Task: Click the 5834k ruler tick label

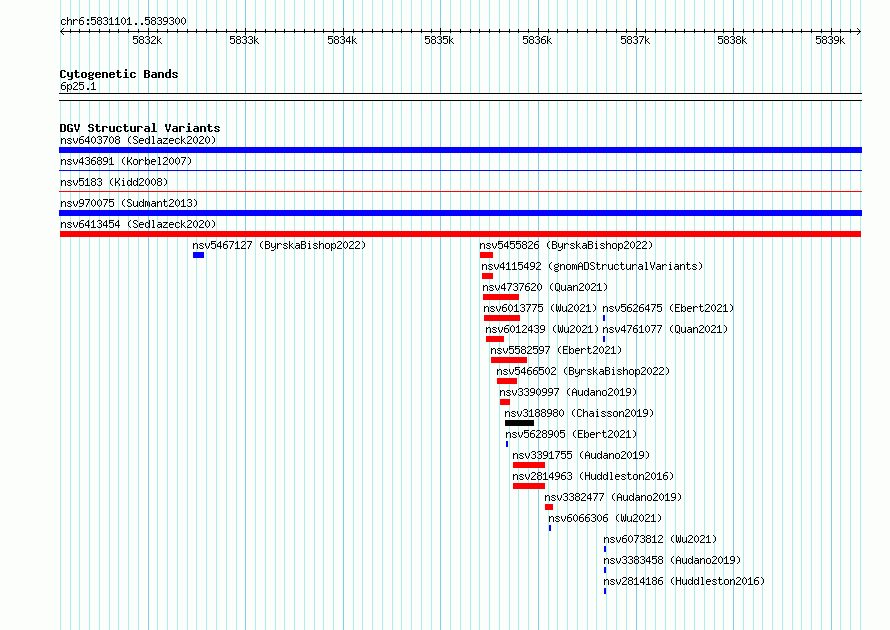Action: click(x=342, y=40)
